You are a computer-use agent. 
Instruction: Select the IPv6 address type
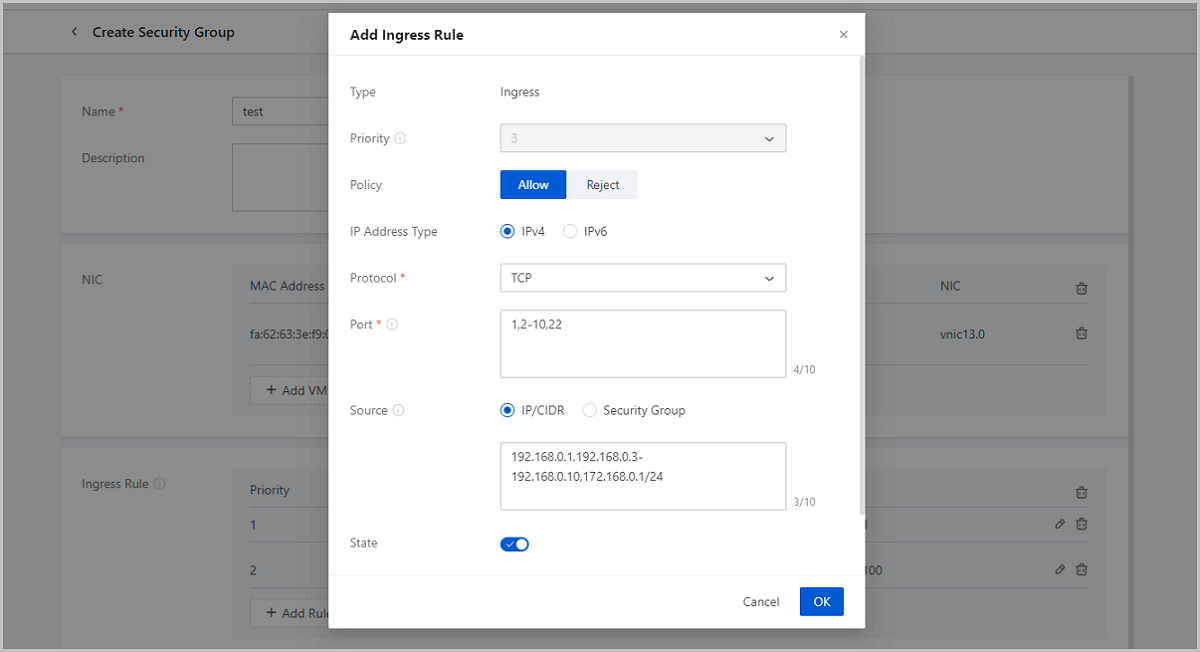(570, 232)
